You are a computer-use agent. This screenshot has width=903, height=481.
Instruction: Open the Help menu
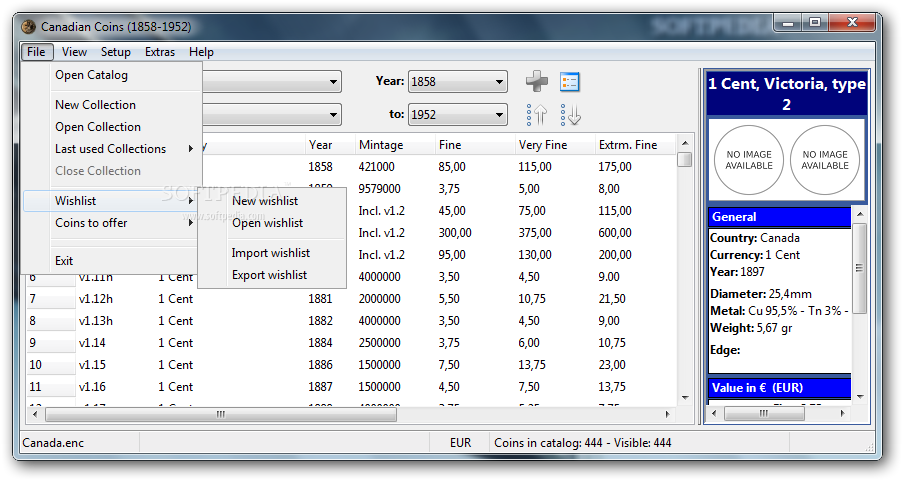pyautogui.click(x=201, y=52)
